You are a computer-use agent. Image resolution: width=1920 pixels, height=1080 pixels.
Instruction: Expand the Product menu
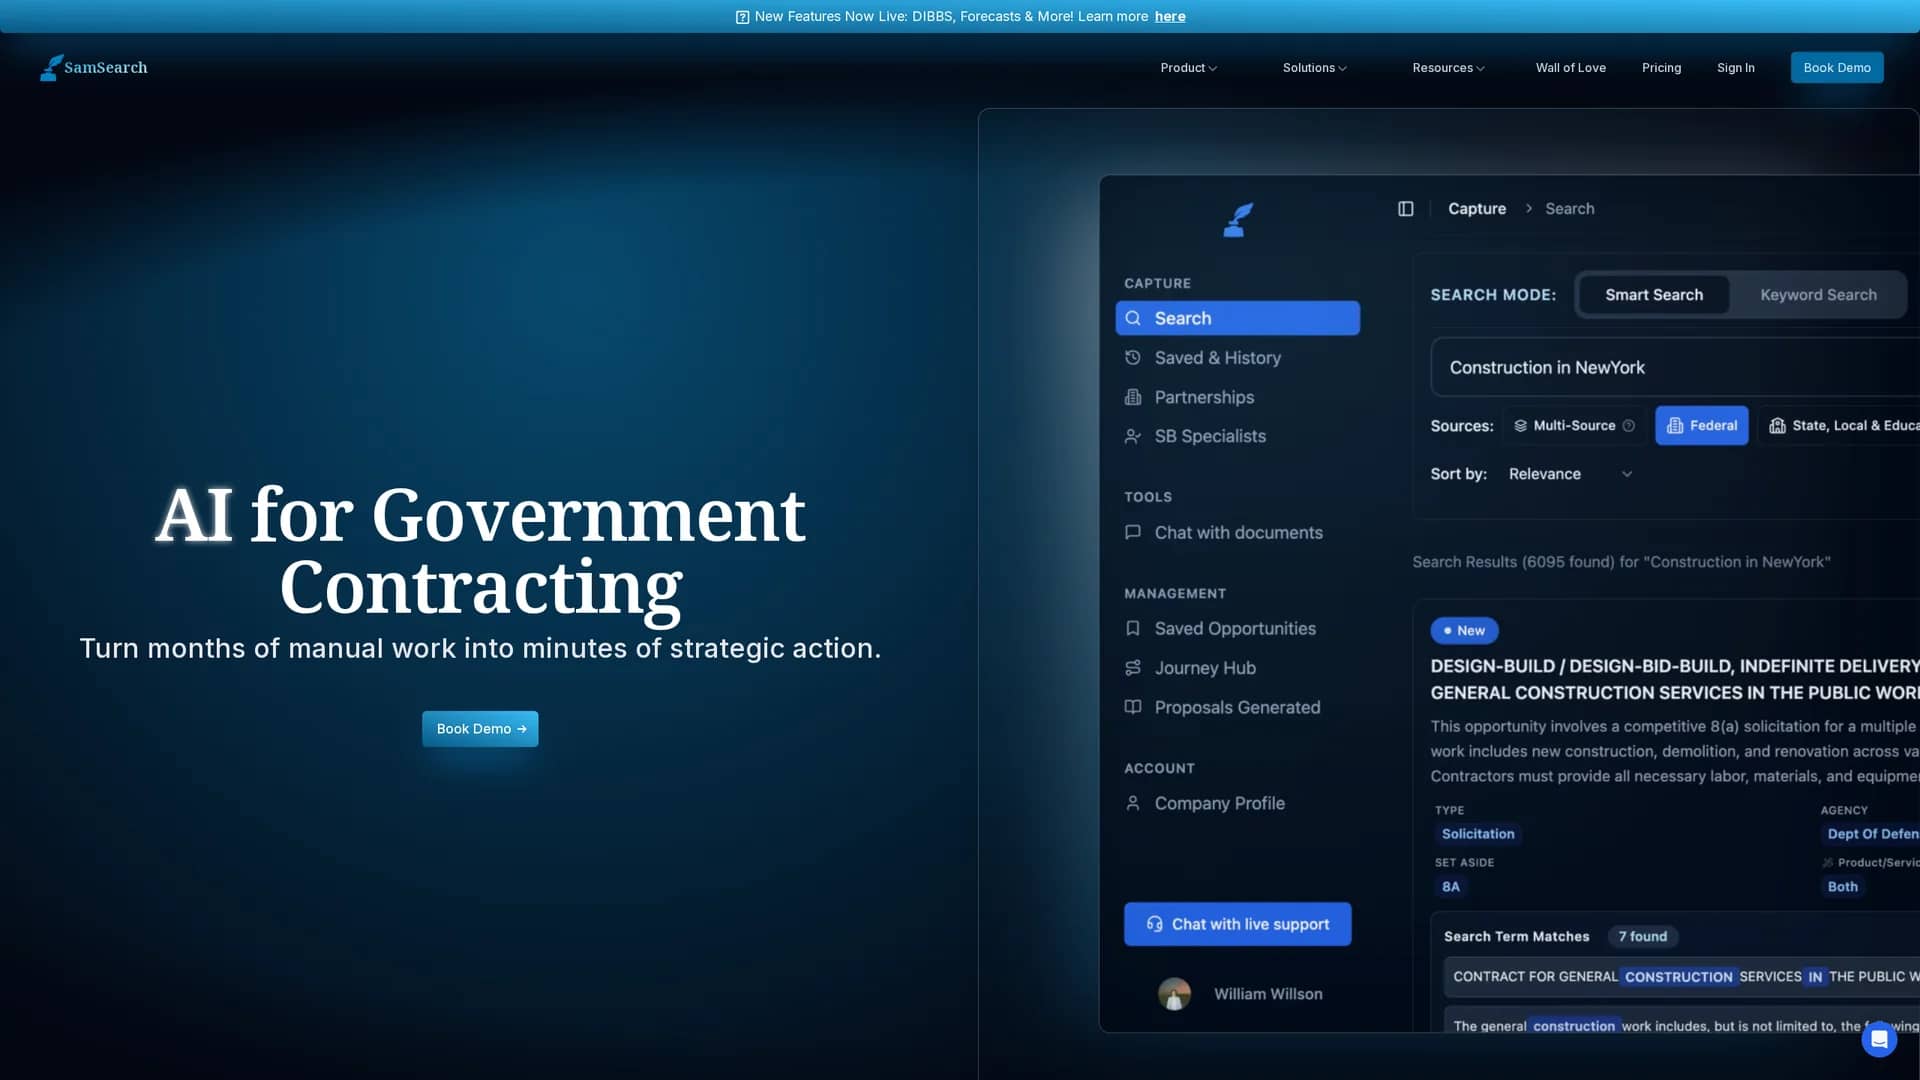[x=1188, y=68]
